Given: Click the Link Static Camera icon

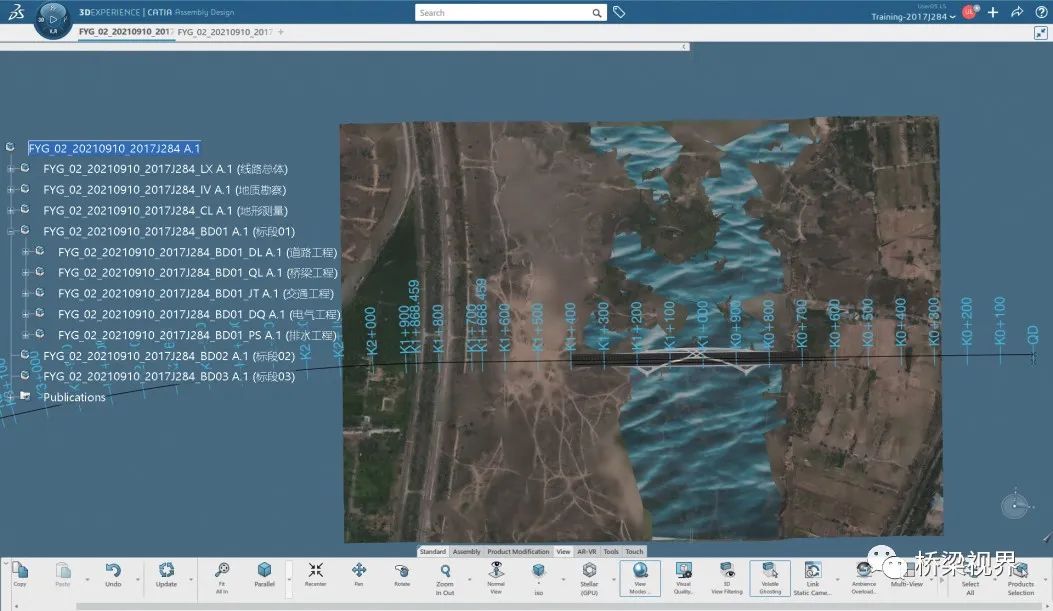Looking at the screenshot, I should [x=813, y=570].
